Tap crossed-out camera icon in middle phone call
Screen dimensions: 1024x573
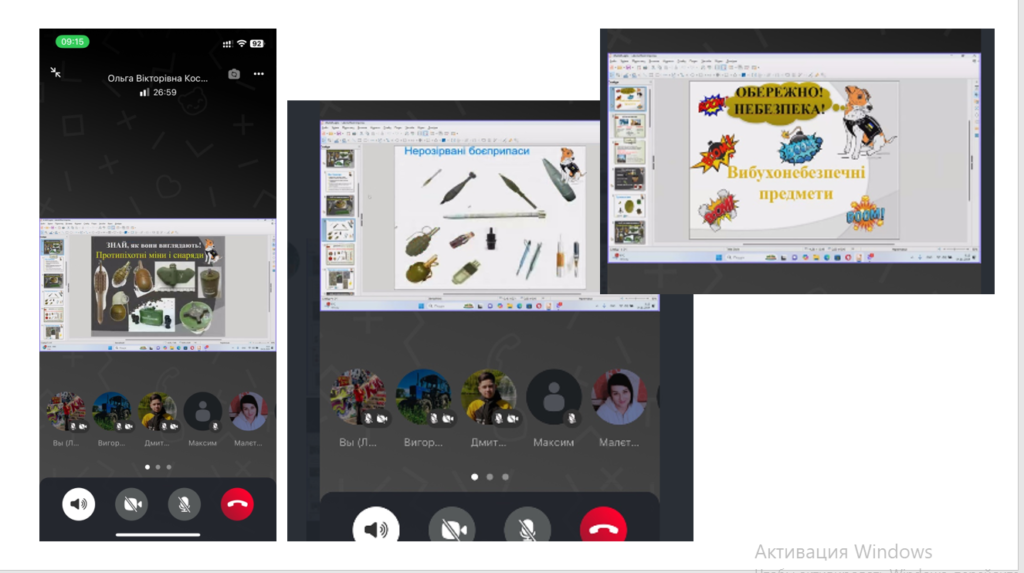(x=452, y=530)
